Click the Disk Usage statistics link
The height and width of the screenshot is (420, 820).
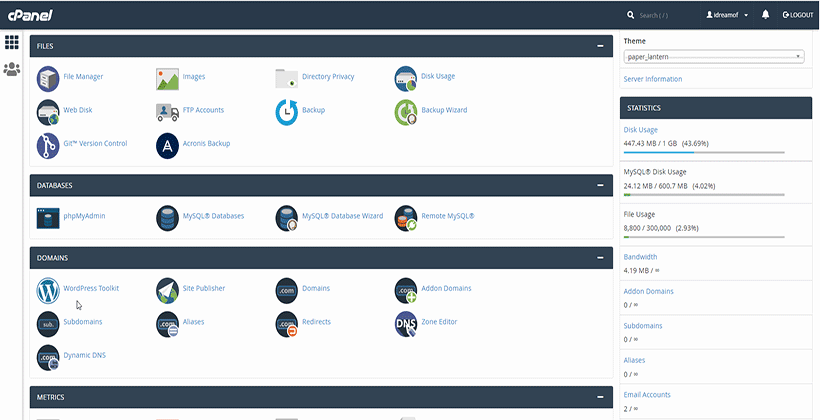pos(641,130)
